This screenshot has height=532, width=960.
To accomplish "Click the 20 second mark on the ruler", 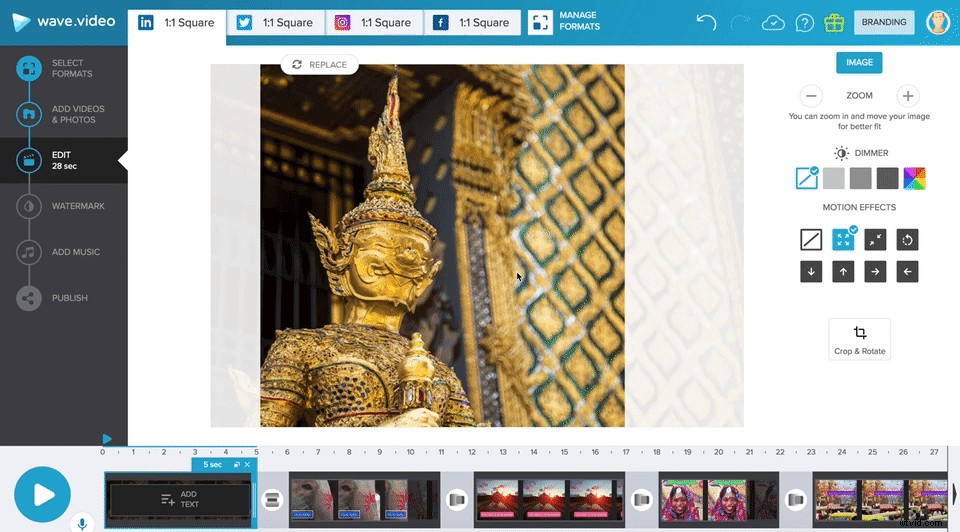I will (718, 452).
